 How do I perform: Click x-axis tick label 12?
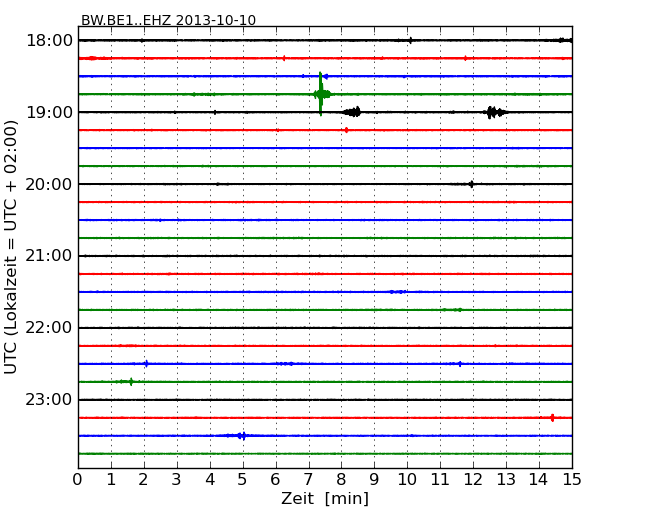coord(473,480)
